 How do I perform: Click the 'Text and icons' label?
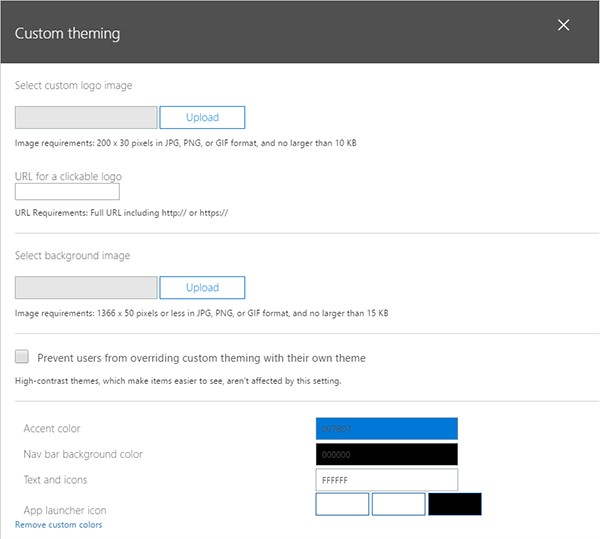coord(55,480)
